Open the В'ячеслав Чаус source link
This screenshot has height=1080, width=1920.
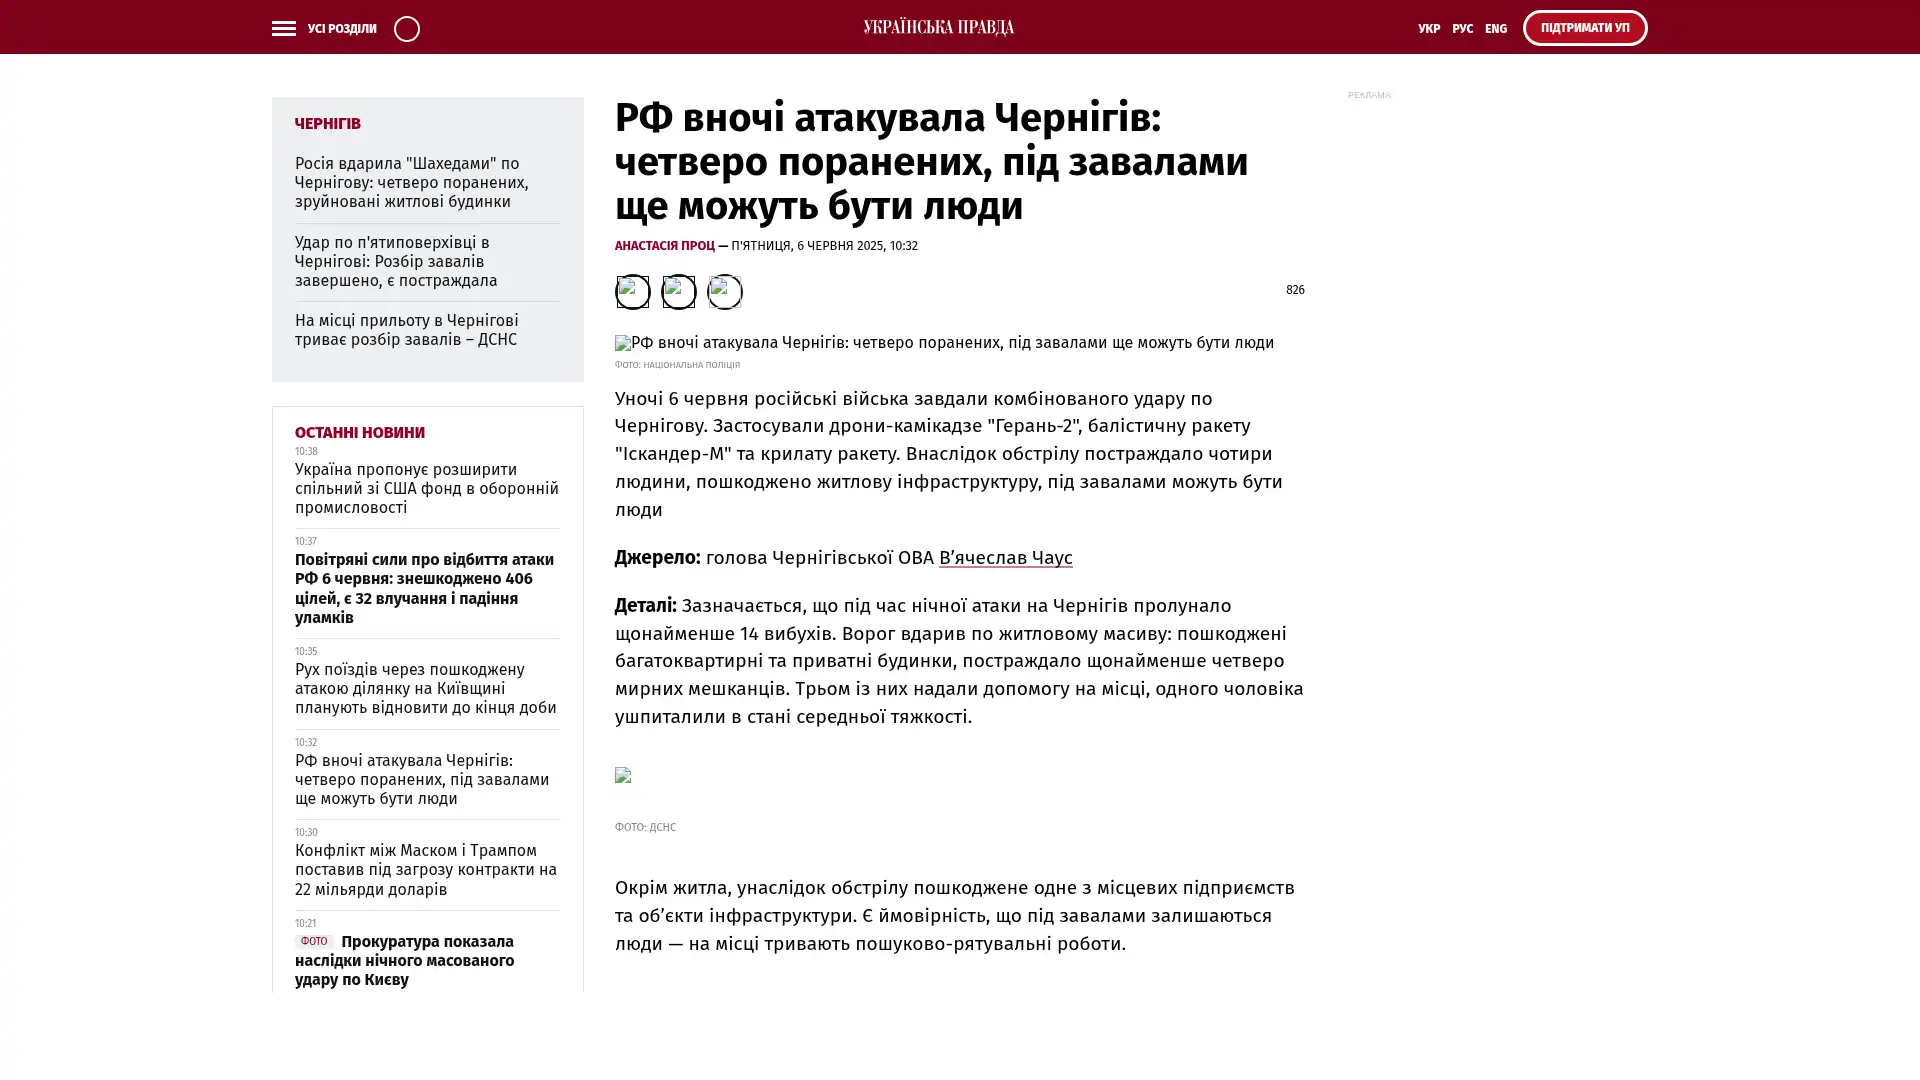pos(1005,558)
